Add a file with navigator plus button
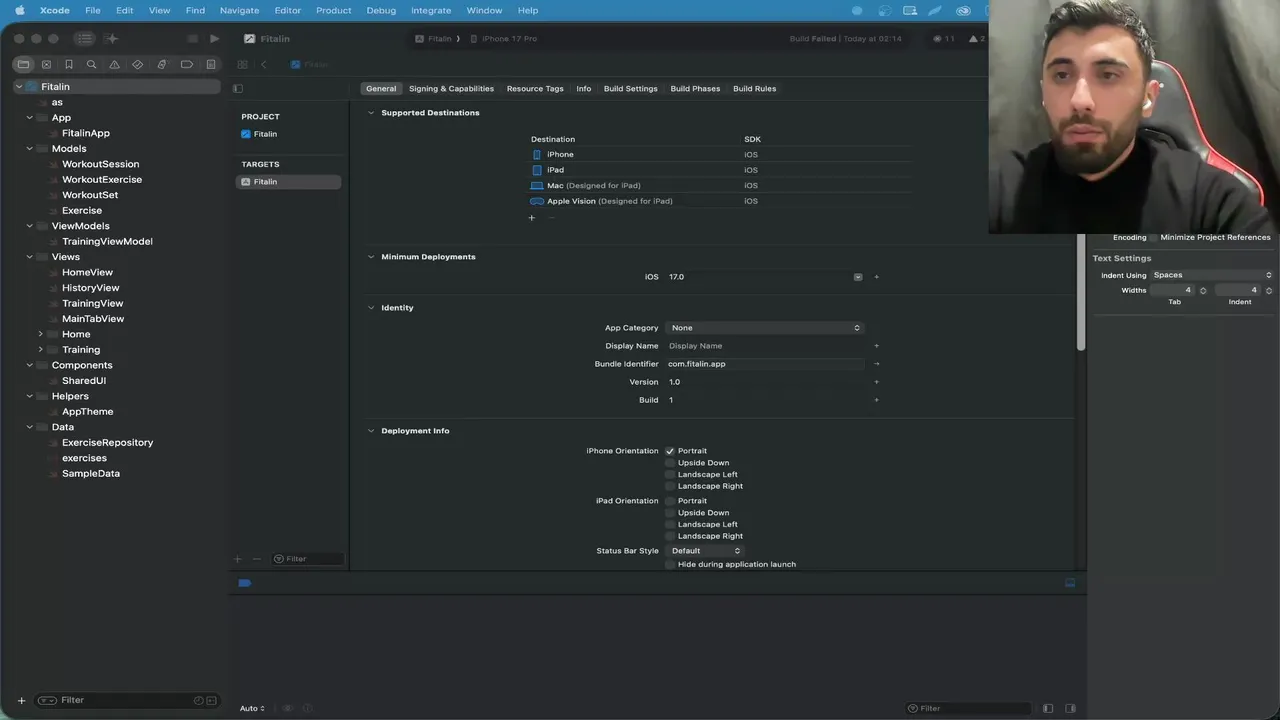 (21, 700)
